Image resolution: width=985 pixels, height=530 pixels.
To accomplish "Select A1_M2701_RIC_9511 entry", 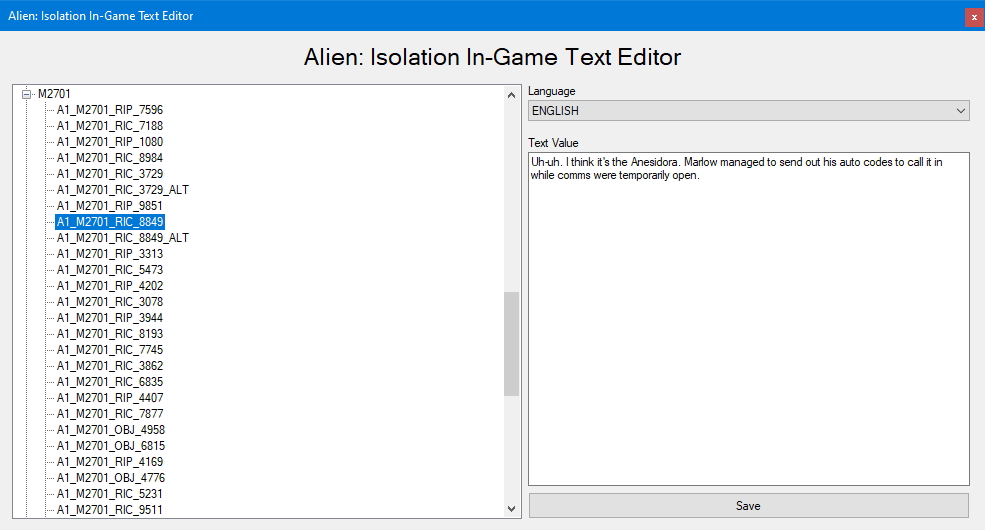I will click(110, 510).
